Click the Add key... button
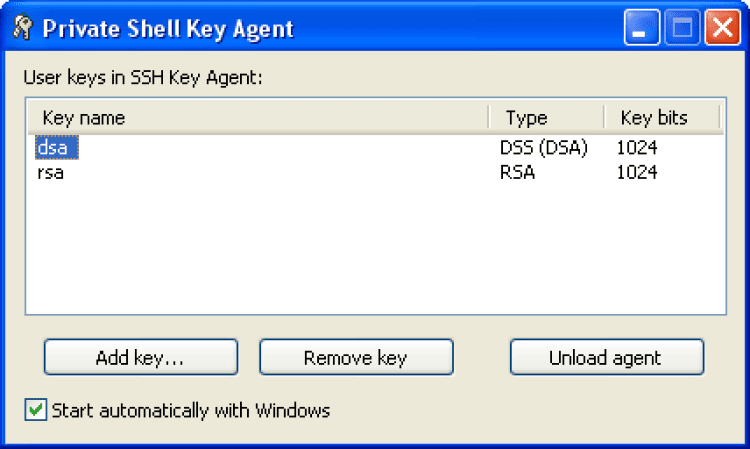750x449 pixels. (140, 357)
